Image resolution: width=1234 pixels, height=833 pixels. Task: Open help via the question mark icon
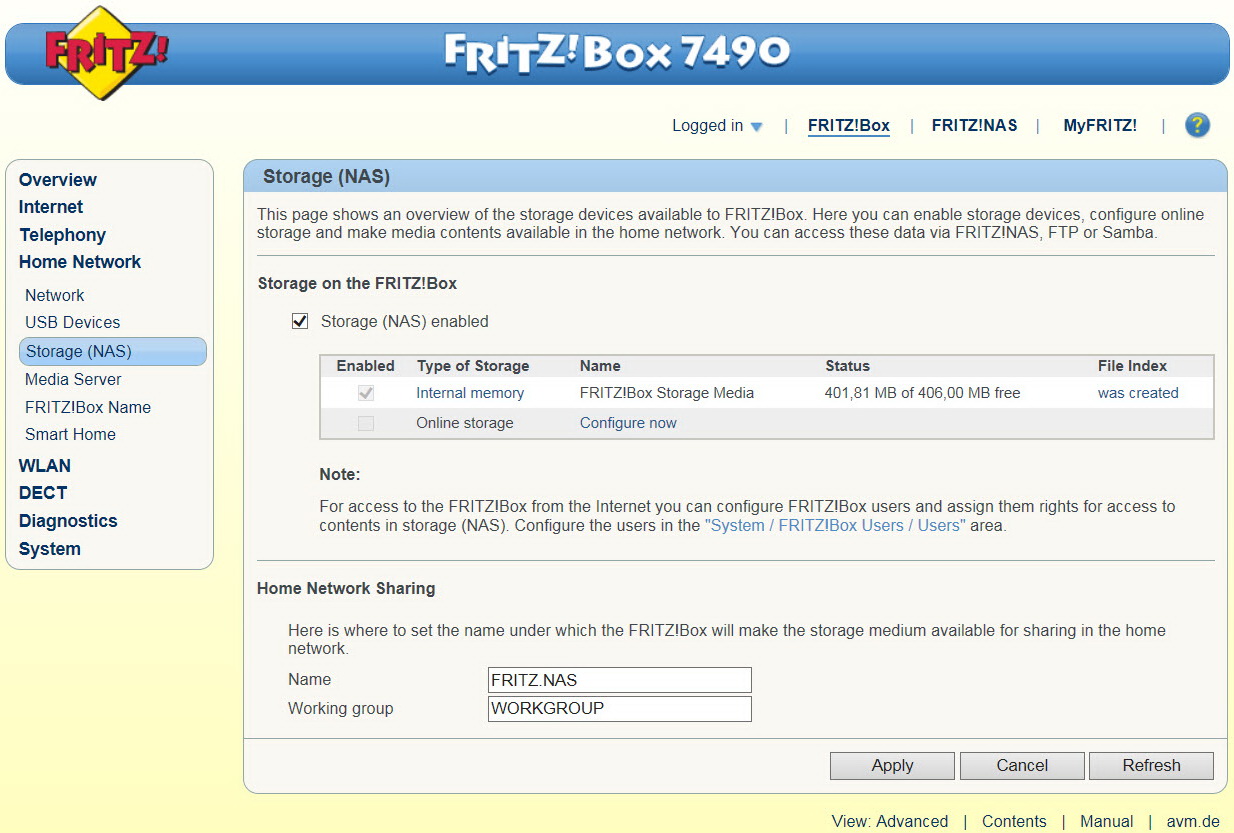[1197, 125]
